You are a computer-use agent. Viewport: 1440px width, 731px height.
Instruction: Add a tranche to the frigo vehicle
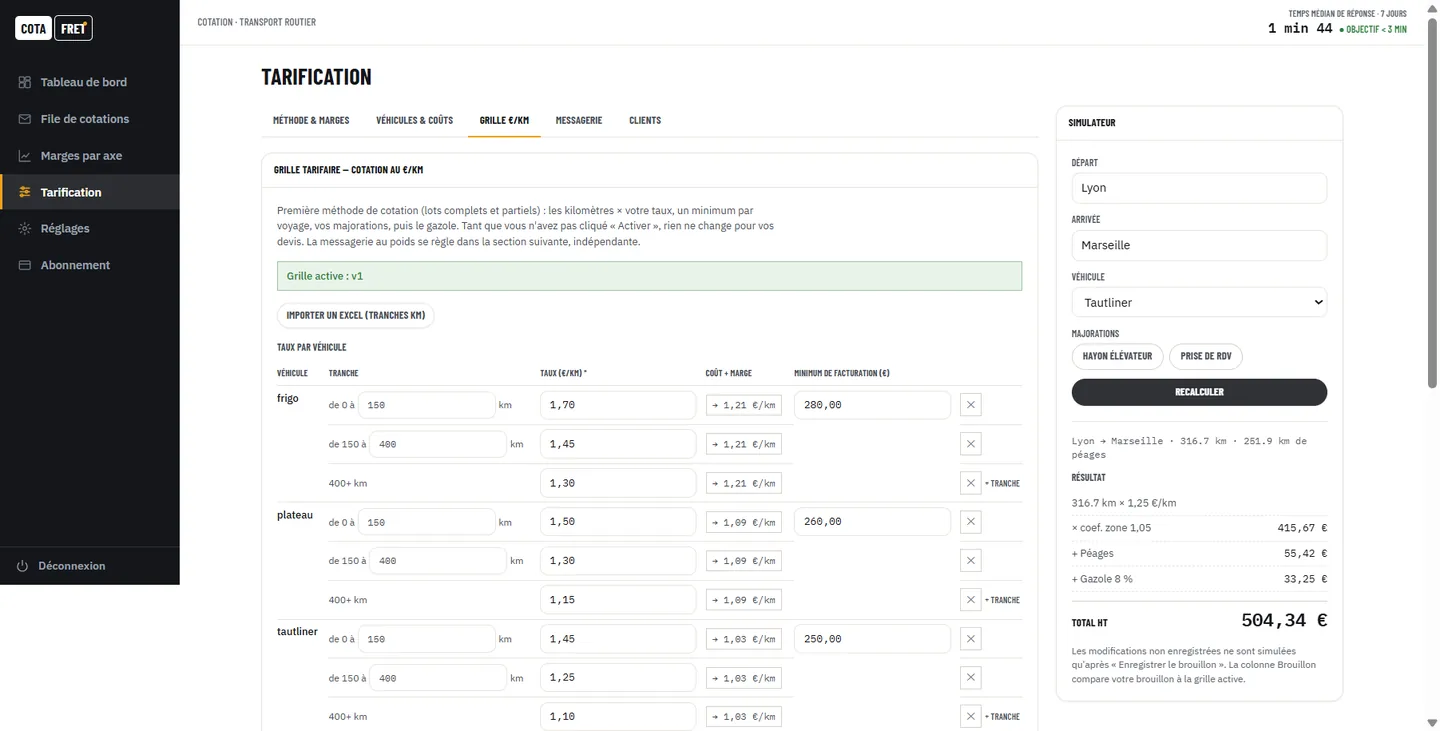(x=1003, y=484)
